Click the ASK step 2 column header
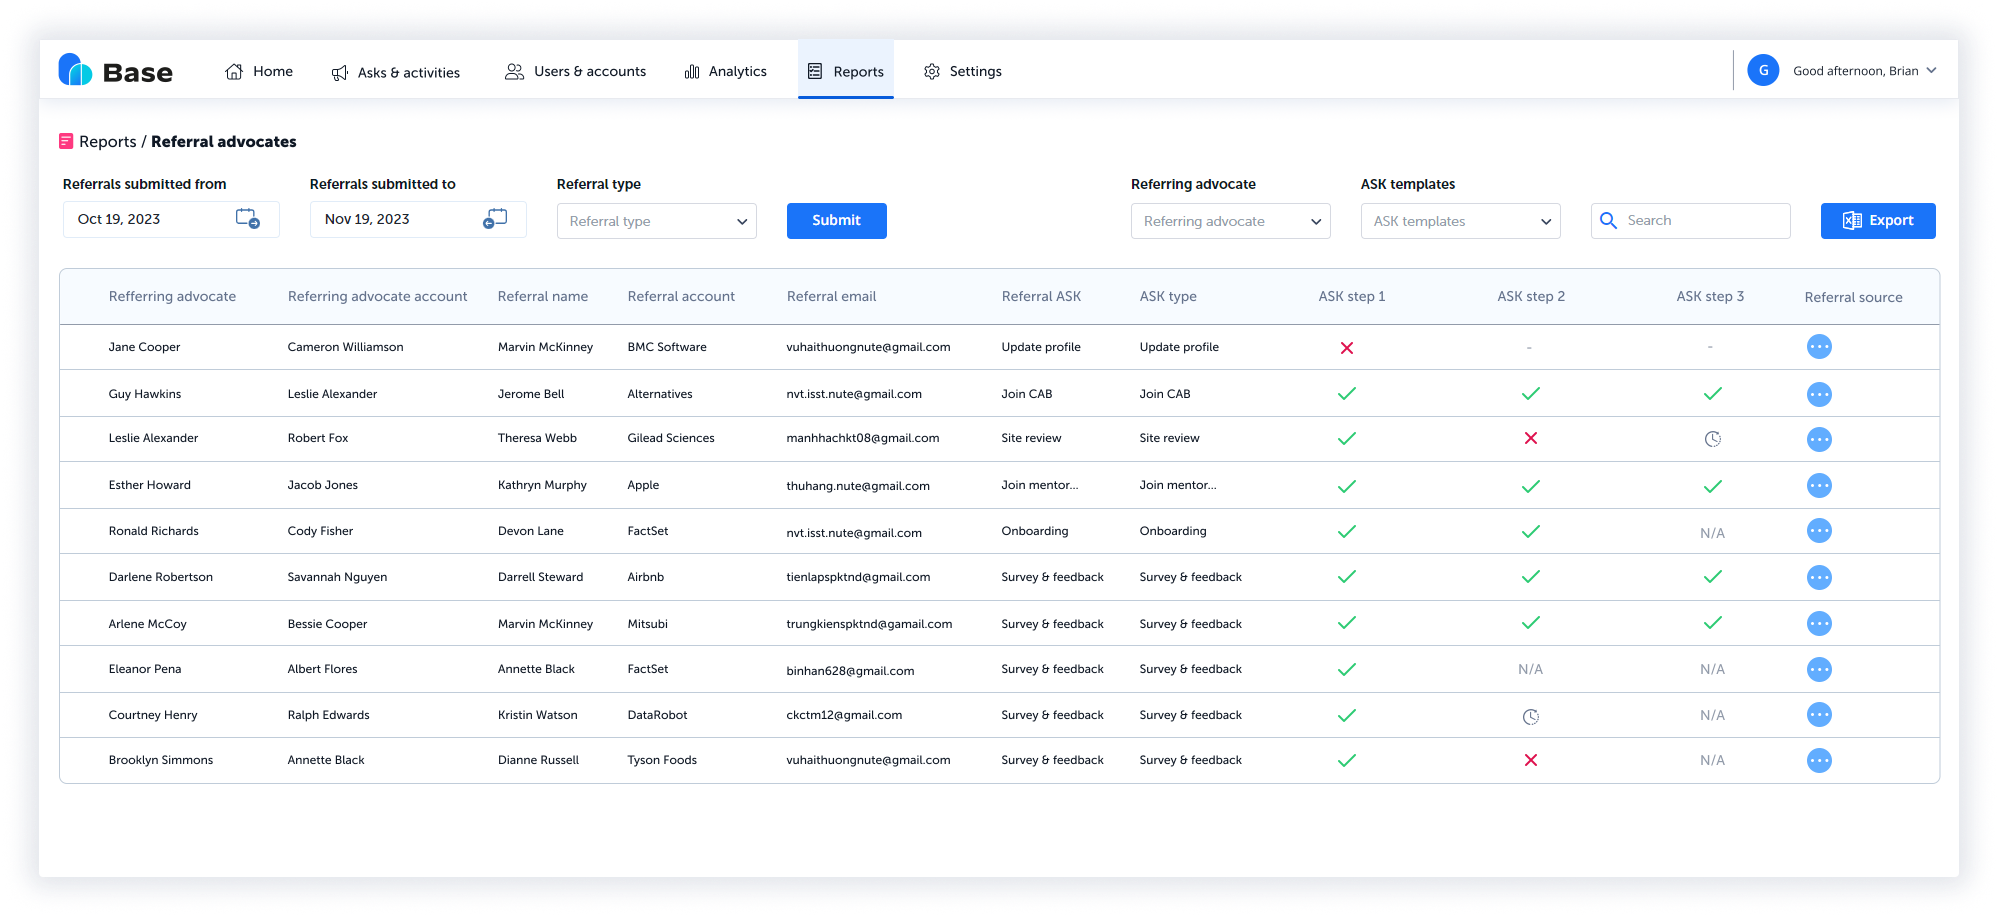1998x916 pixels. click(1530, 296)
